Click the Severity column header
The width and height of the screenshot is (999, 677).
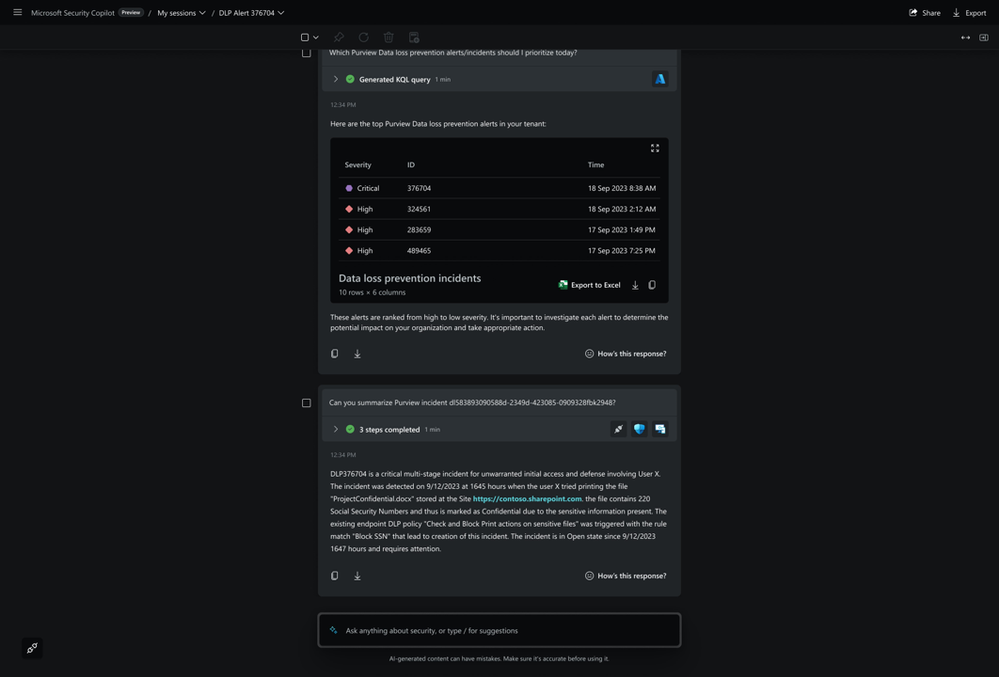point(357,165)
